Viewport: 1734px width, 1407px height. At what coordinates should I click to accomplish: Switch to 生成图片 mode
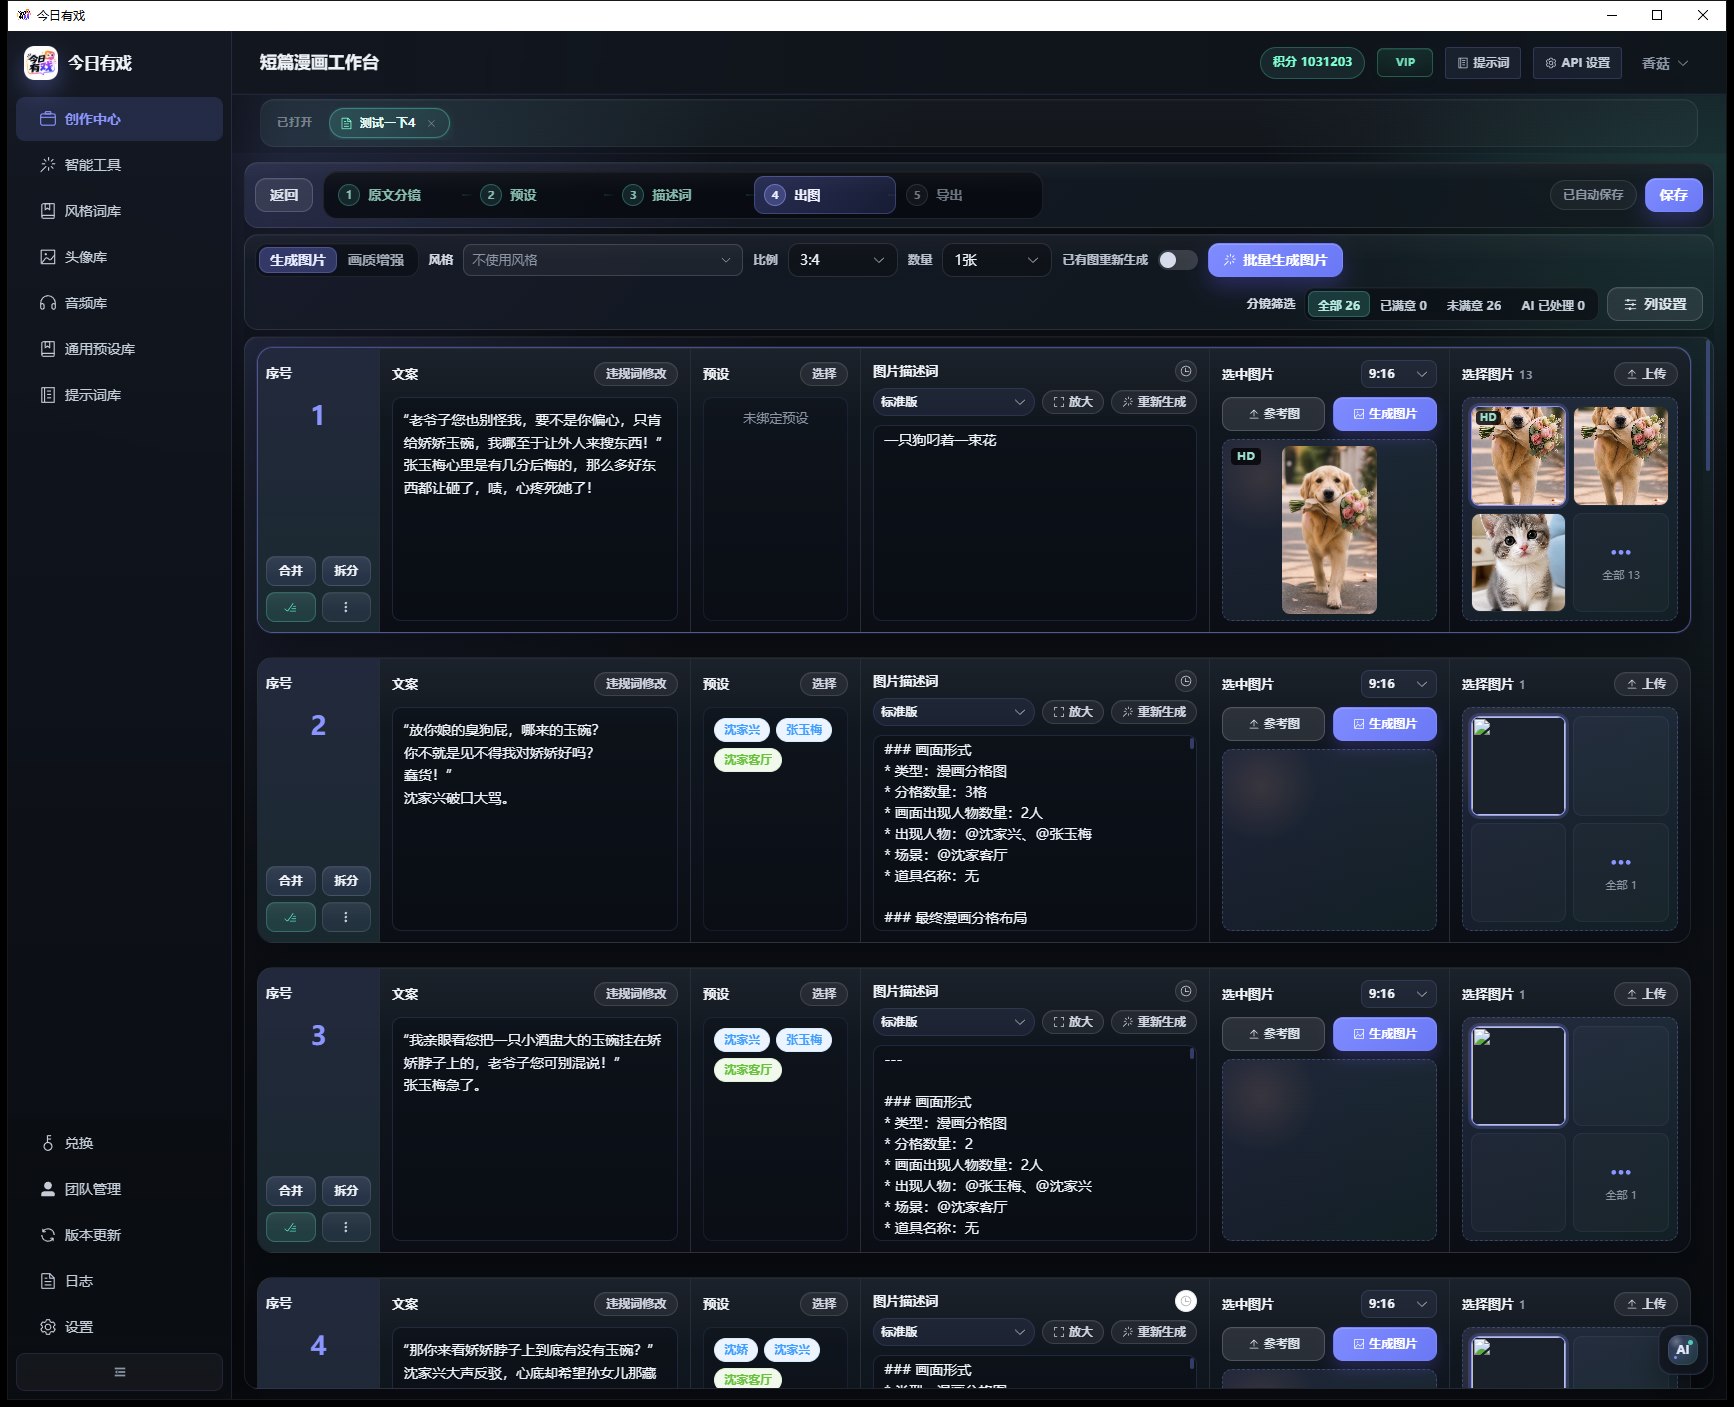(x=297, y=260)
